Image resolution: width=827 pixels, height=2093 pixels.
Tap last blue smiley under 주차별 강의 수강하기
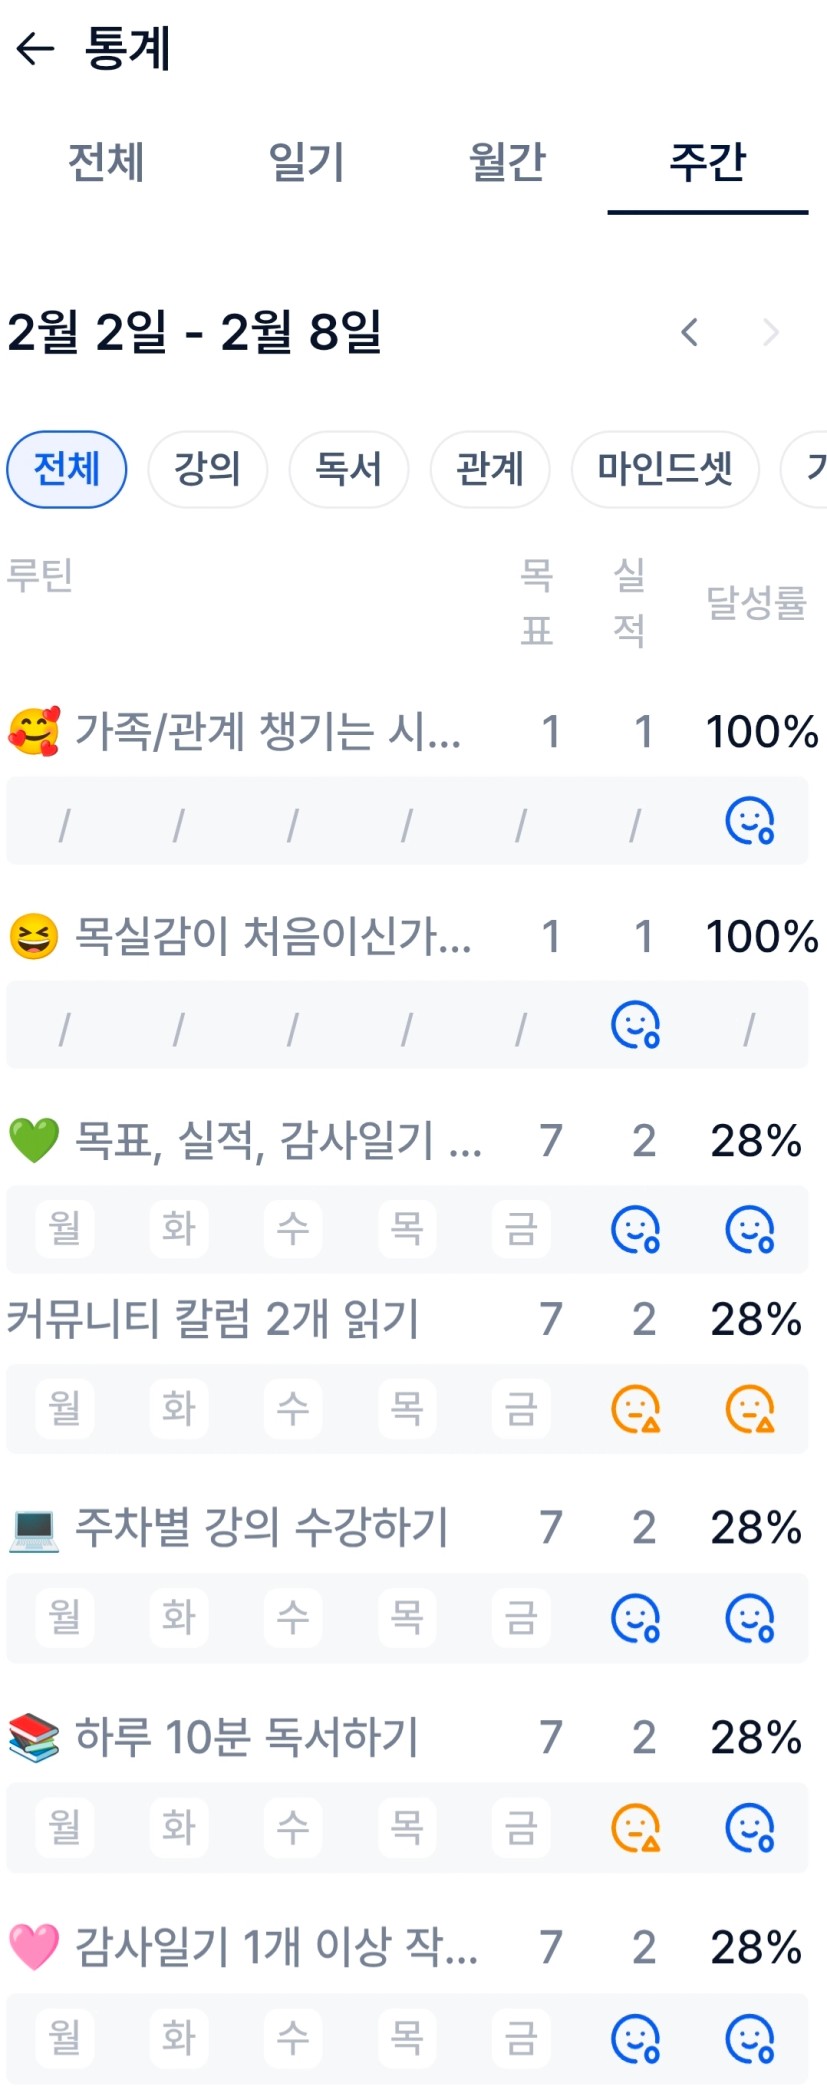pos(749,1618)
